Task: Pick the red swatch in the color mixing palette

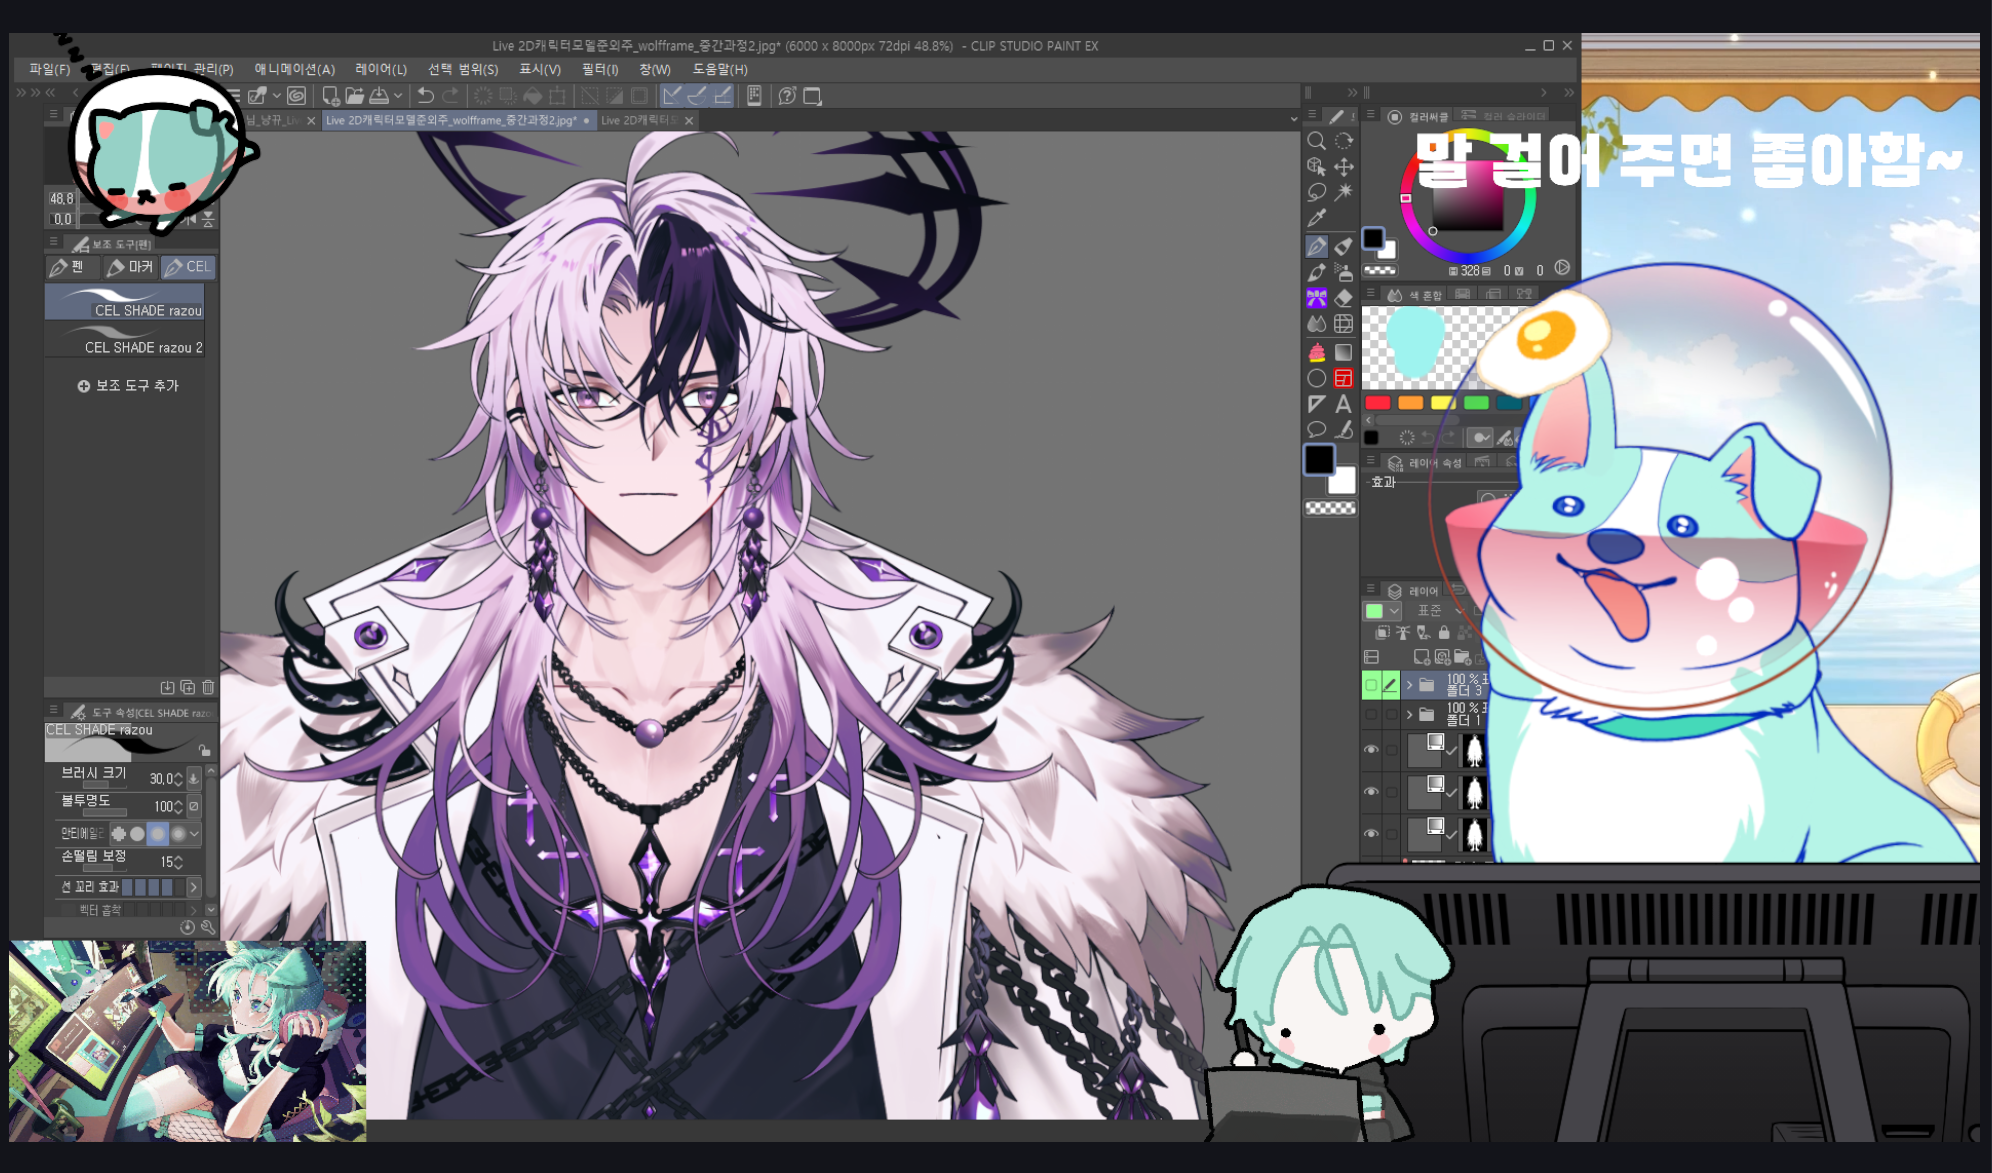Action: click(1377, 403)
